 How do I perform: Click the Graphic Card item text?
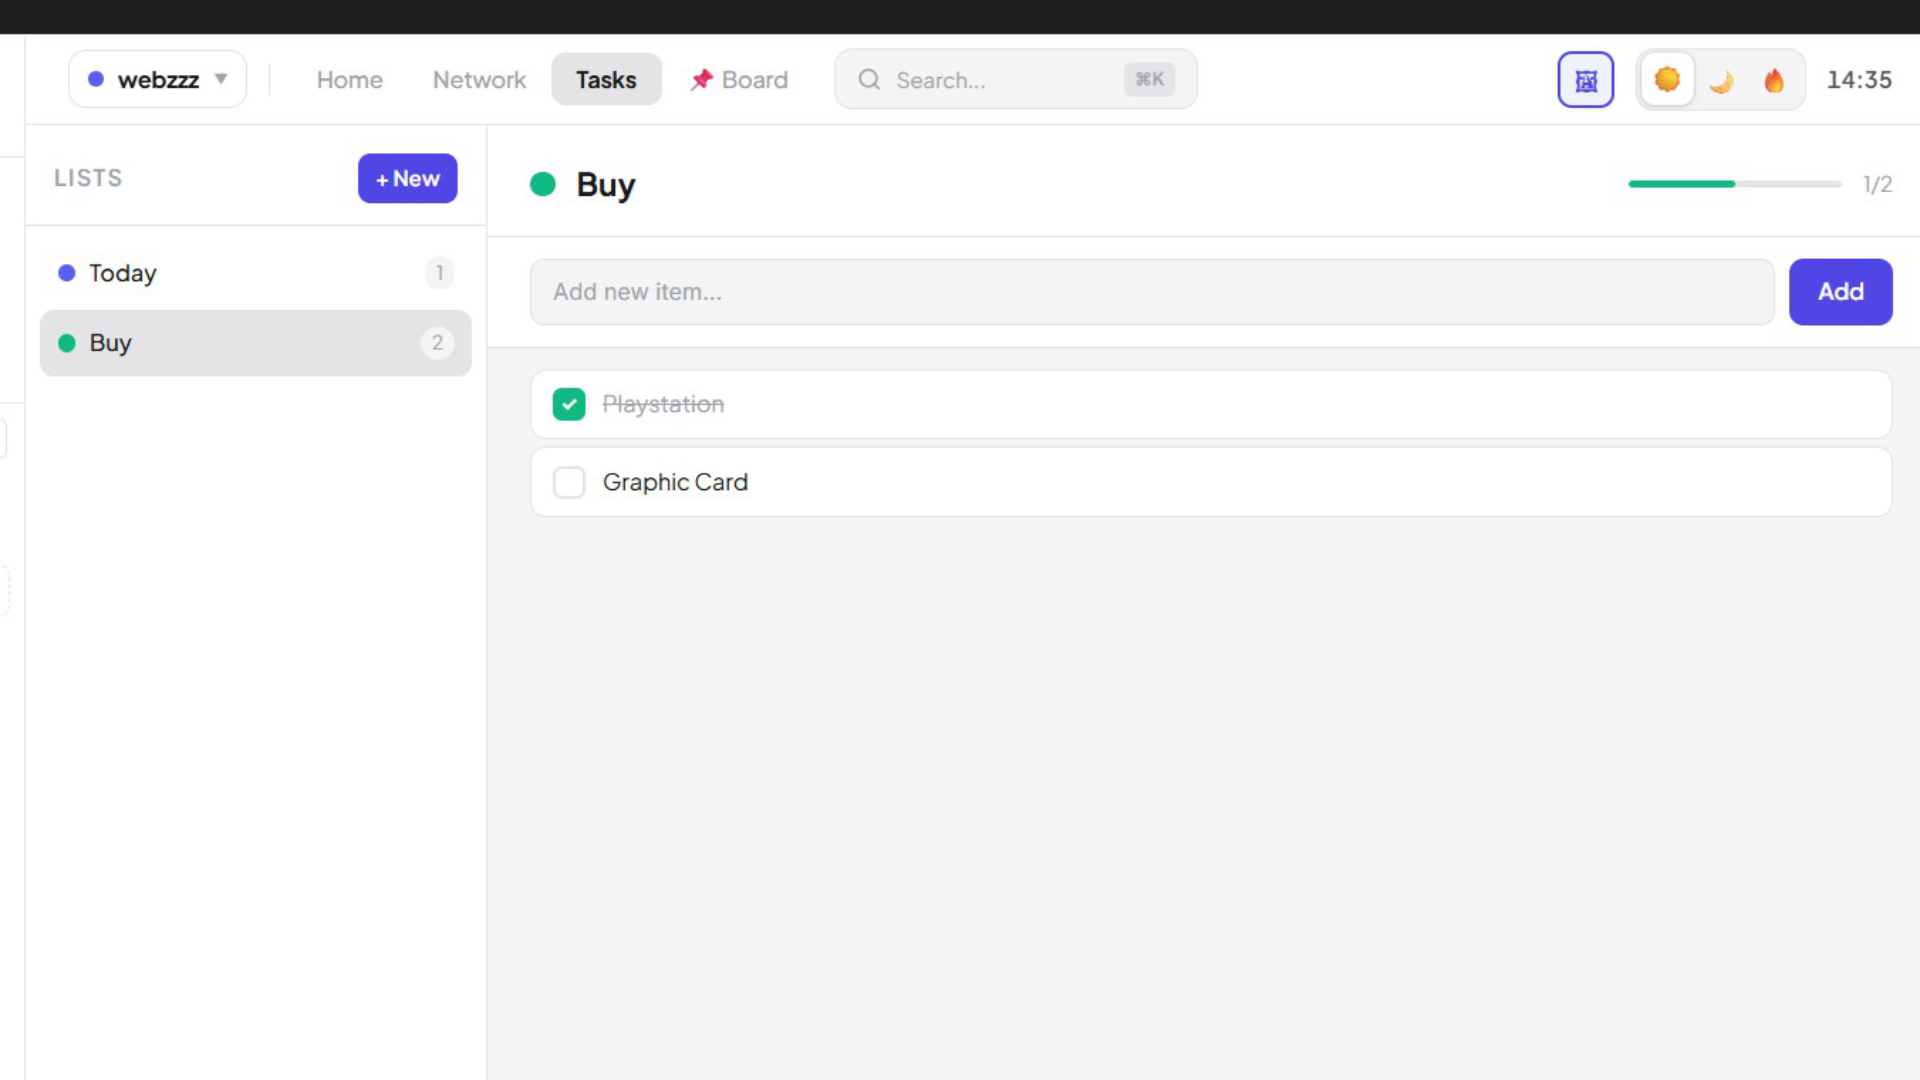tap(675, 482)
